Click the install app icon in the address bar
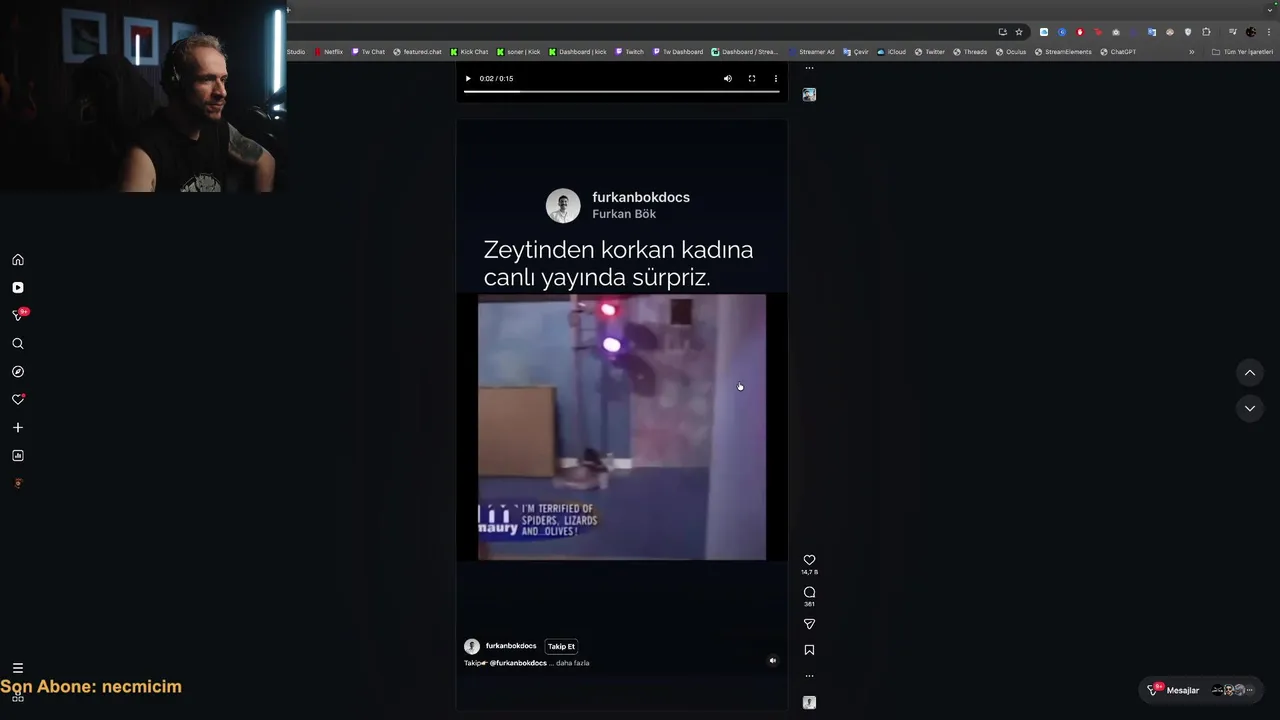This screenshot has width=1280, height=720. click(1002, 32)
